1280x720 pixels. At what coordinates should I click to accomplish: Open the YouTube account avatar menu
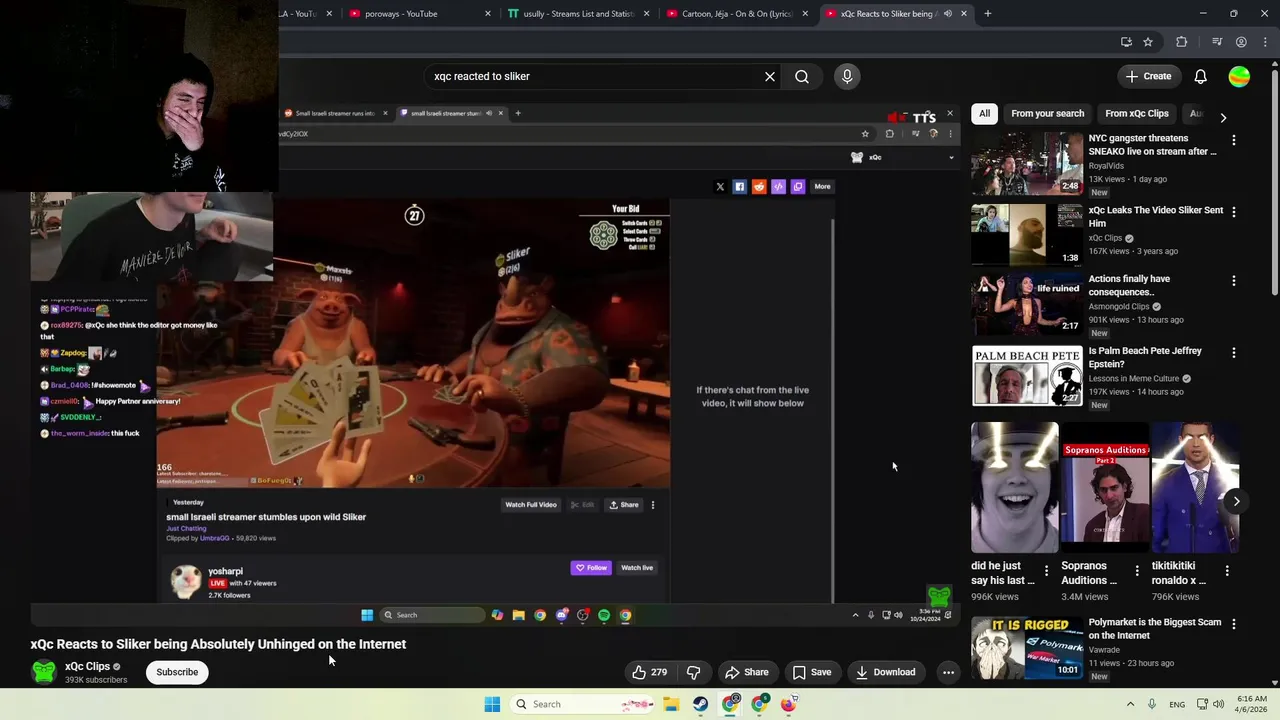(x=1239, y=76)
